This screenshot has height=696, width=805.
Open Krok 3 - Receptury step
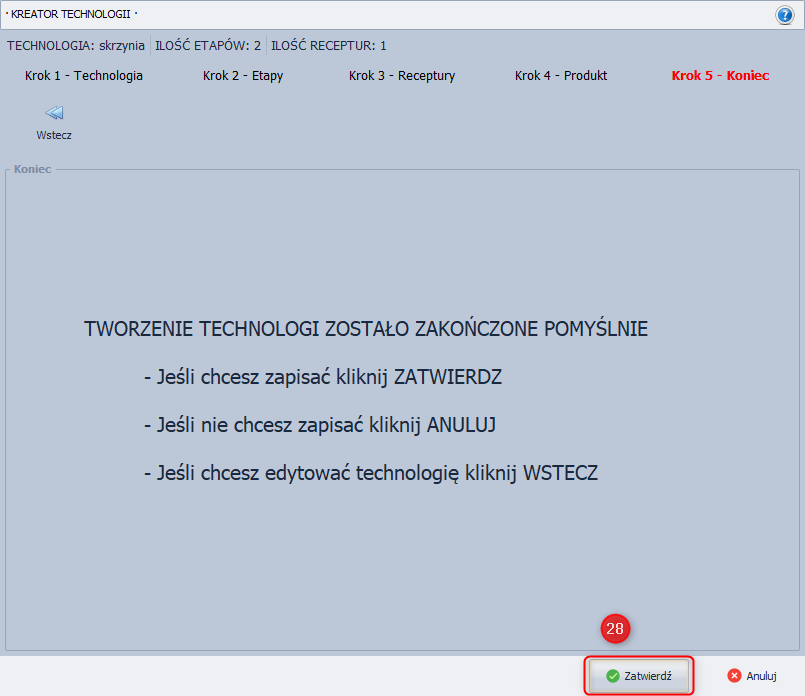point(402,76)
